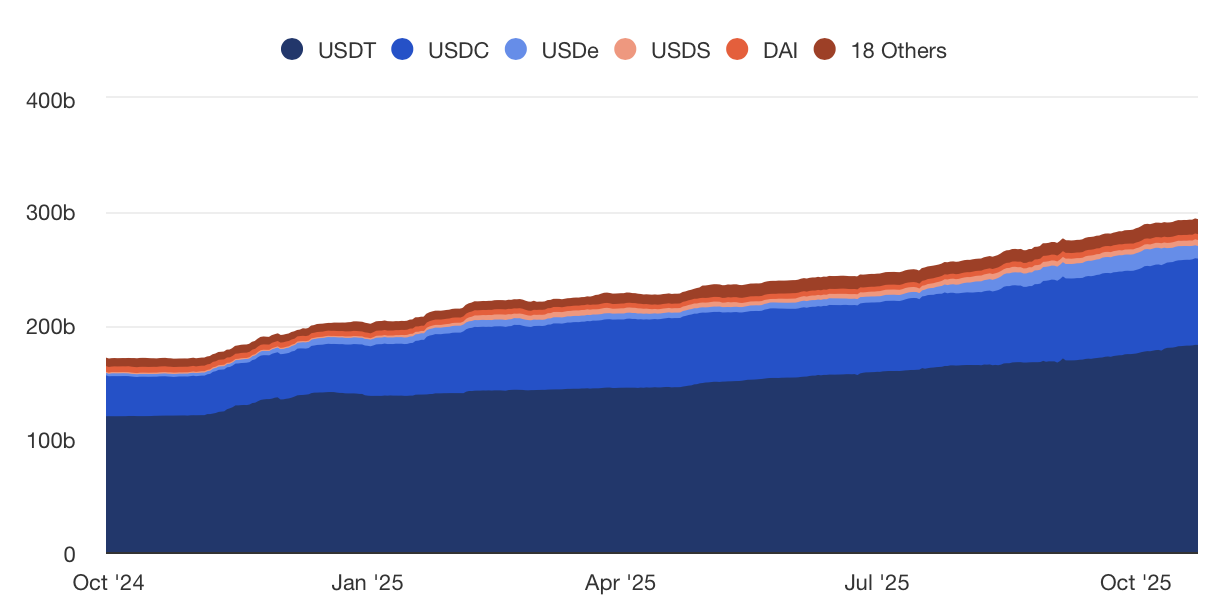Click the dark navy USDT legend circle
The height and width of the screenshot is (608, 1226).
pyautogui.click(x=293, y=50)
